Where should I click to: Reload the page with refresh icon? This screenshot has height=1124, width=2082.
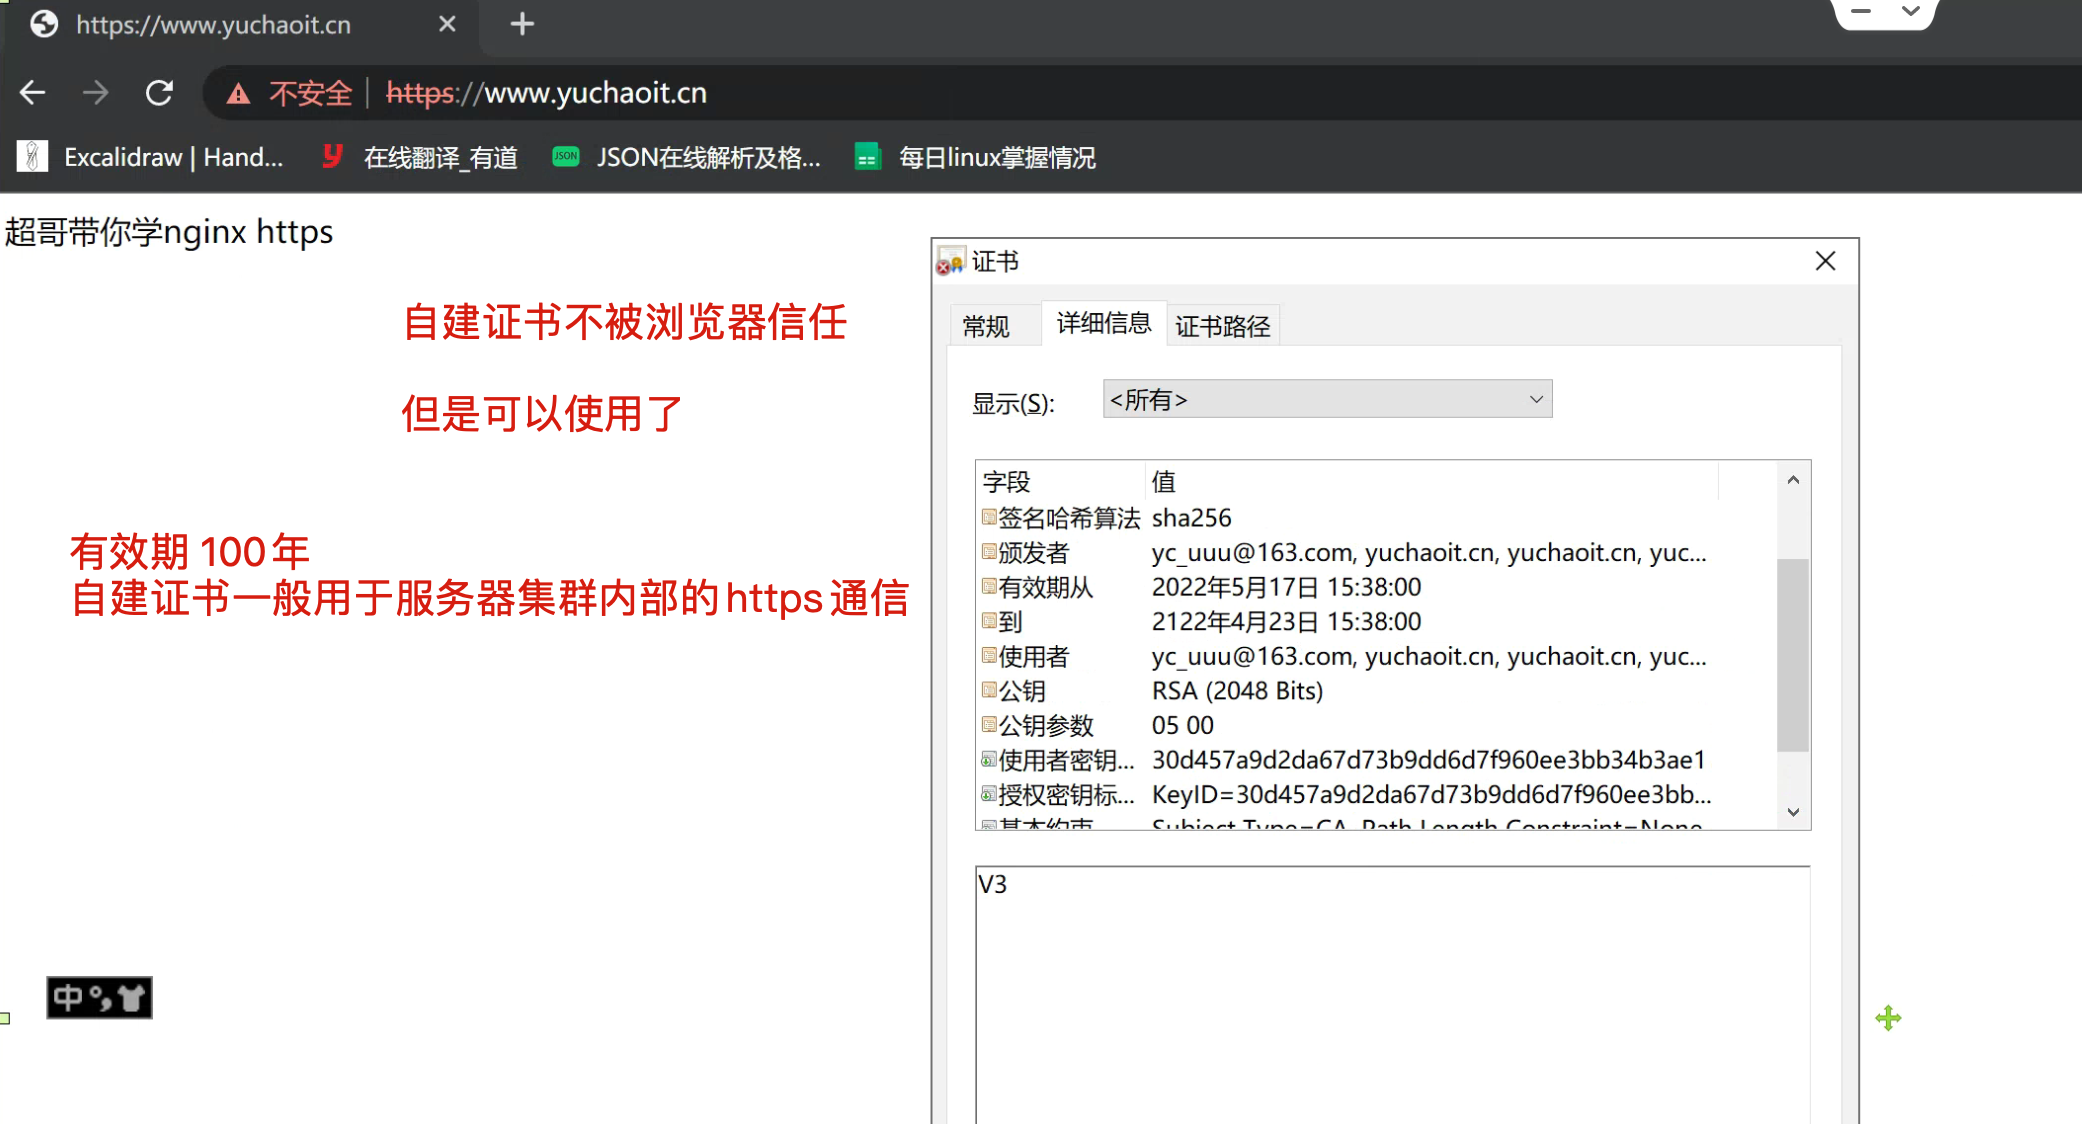click(159, 93)
